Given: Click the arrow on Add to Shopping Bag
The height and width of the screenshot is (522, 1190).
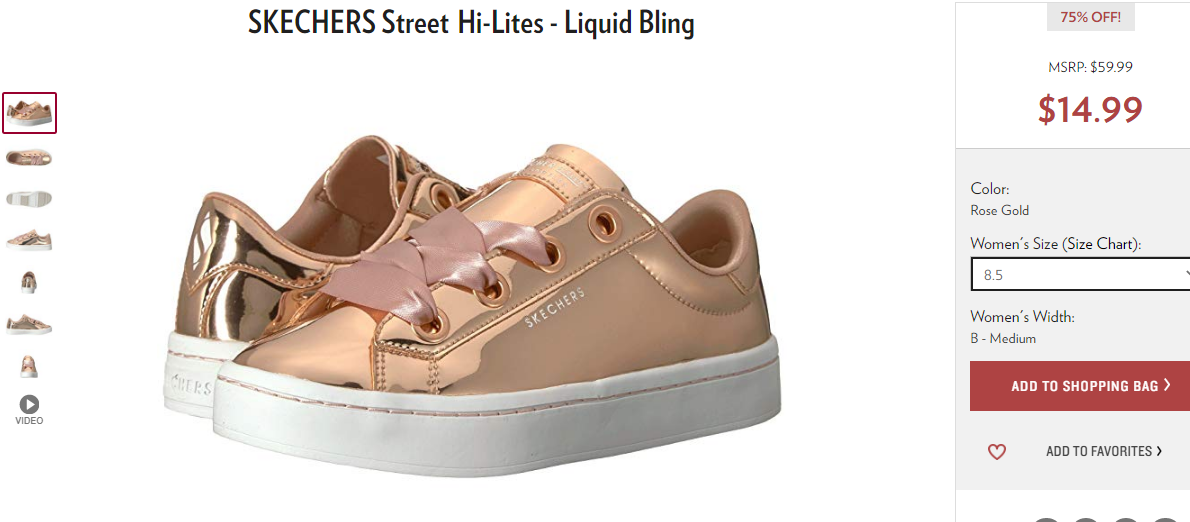Looking at the screenshot, I should click(x=1167, y=385).
